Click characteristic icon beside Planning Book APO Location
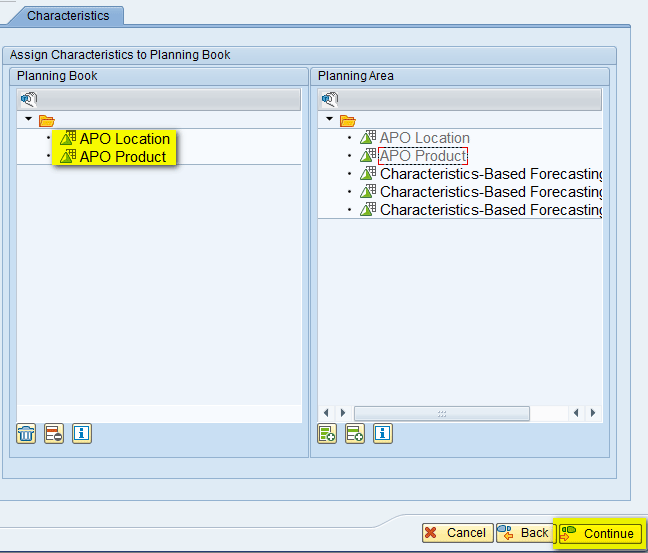The image size is (648, 553). pos(68,138)
